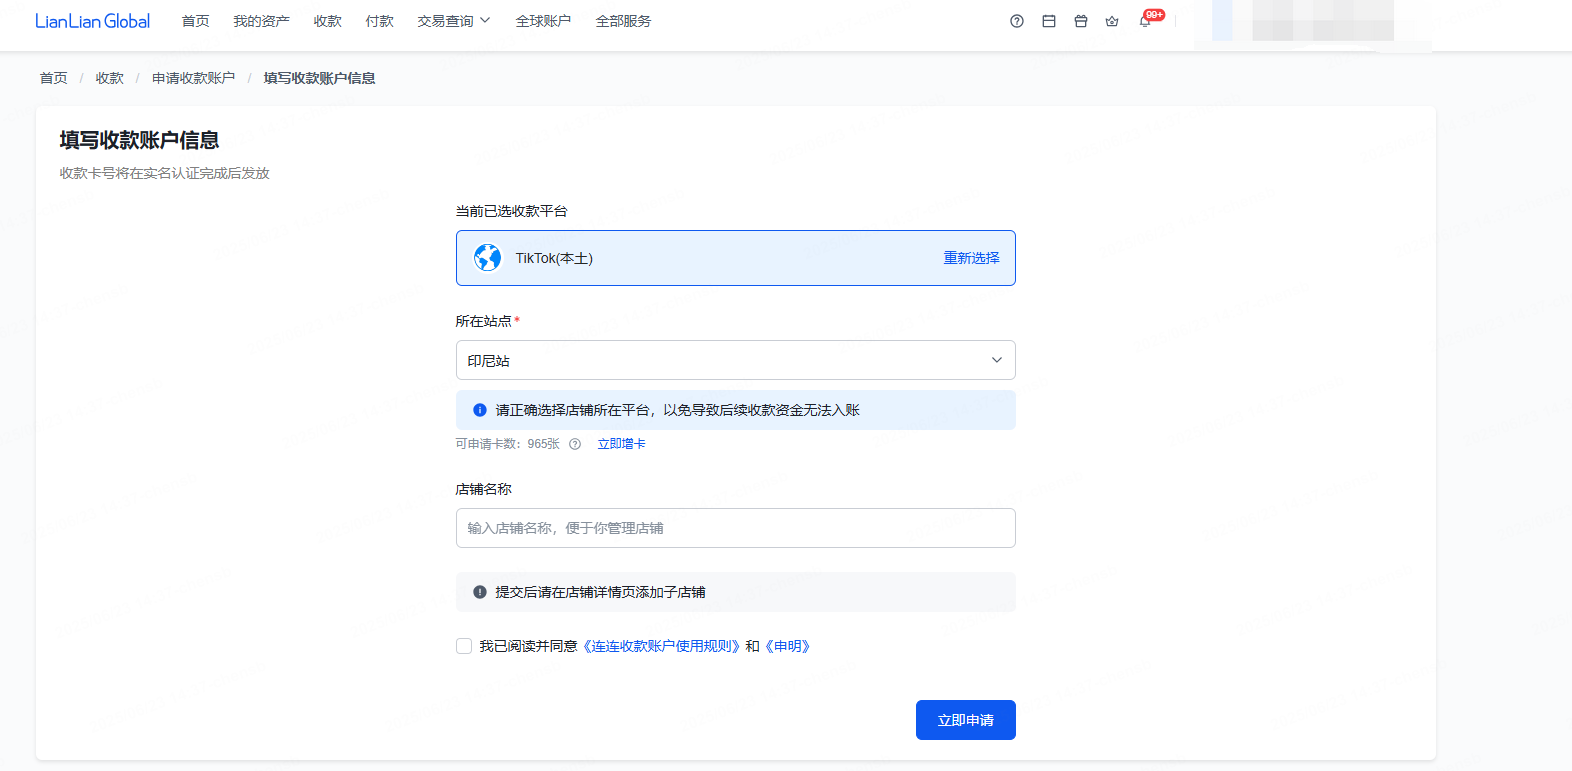Click the 提交后请在店铺详情页添加子店铺 notice text
1572x771 pixels.
pyautogui.click(x=601, y=592)
